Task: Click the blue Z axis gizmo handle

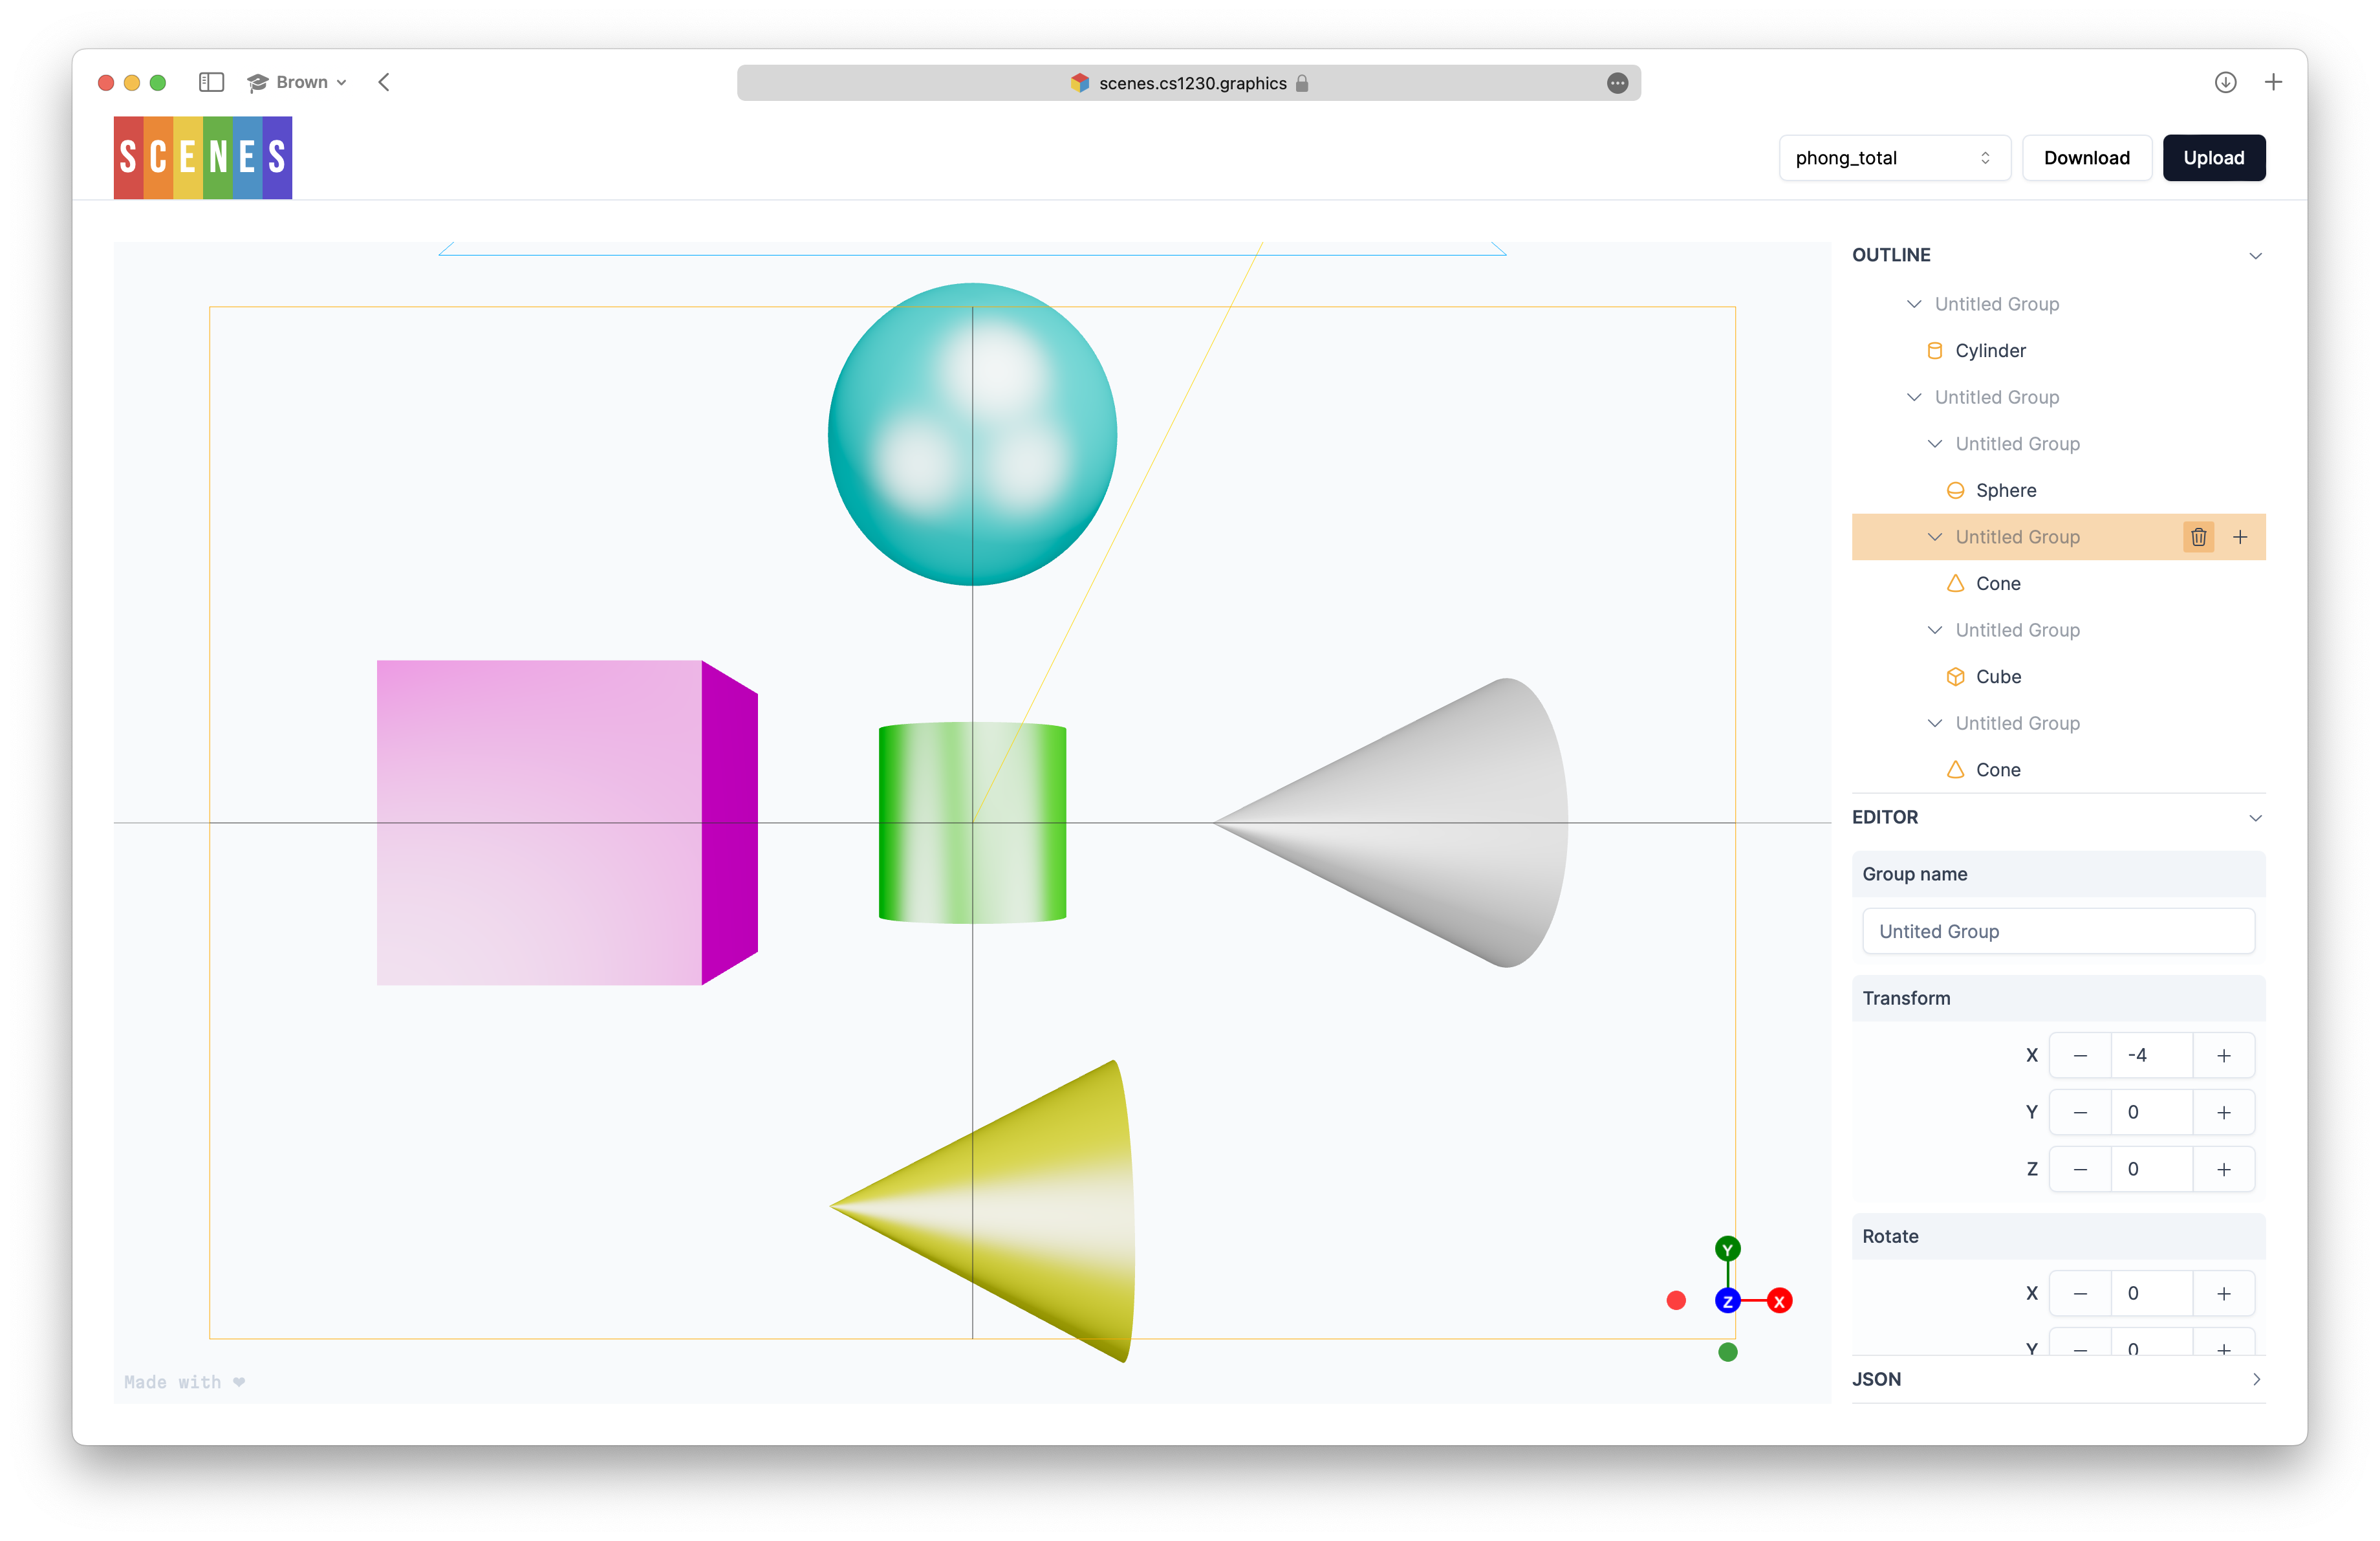Action: coord(1727,1301)
